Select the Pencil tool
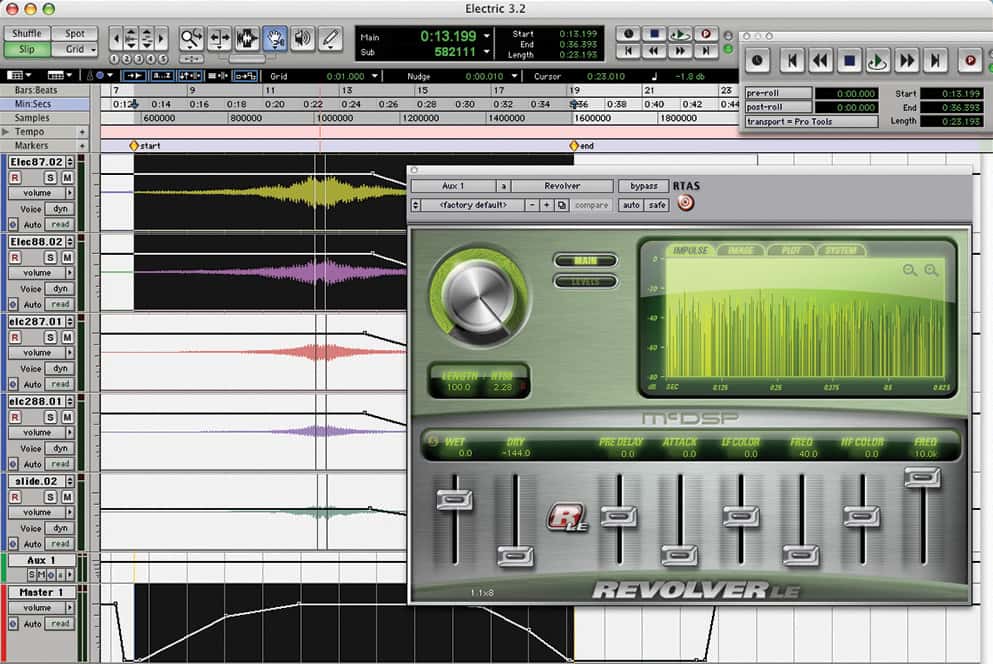The image size is (993, 664). point(330,39)
